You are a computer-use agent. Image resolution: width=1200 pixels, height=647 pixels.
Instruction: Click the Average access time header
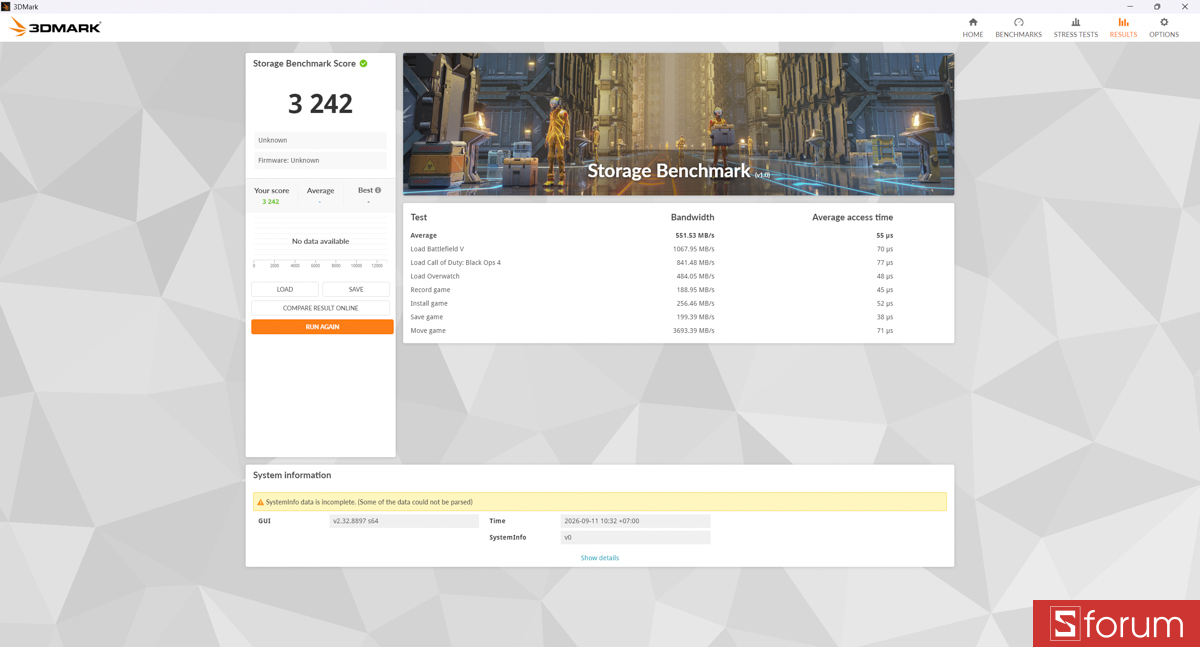(852, 217)
